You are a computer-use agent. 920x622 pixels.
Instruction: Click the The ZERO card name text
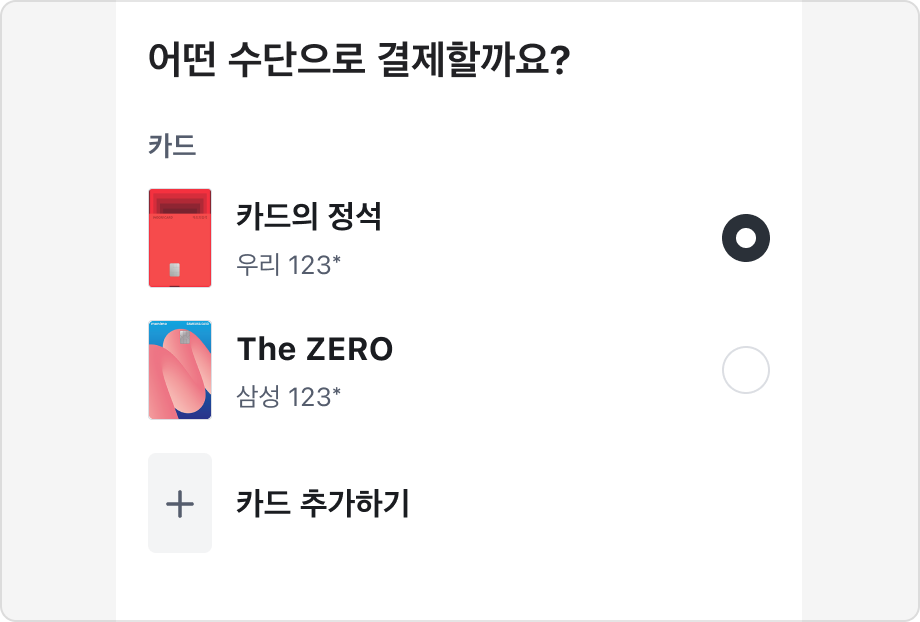[x=316, y=350]
